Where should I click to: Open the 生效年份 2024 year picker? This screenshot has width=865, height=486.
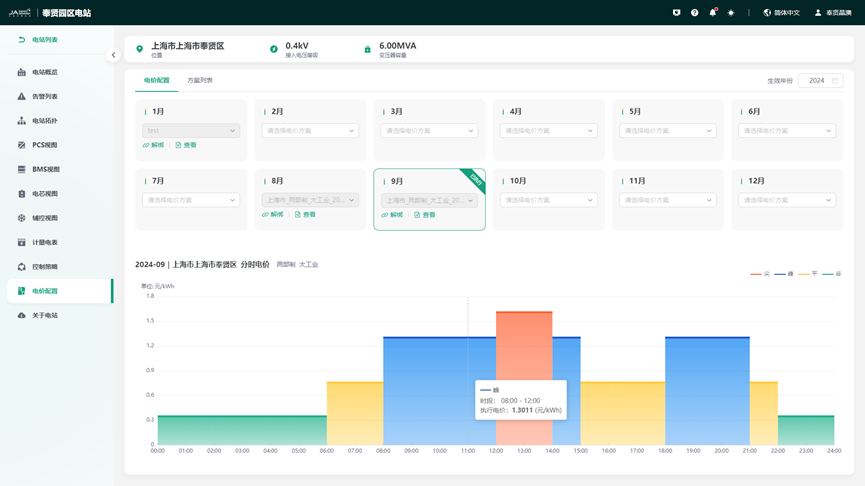(820, 81)
